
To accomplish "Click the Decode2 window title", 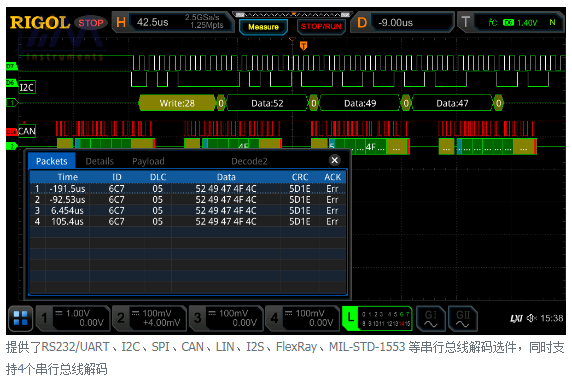I will 249,161.
